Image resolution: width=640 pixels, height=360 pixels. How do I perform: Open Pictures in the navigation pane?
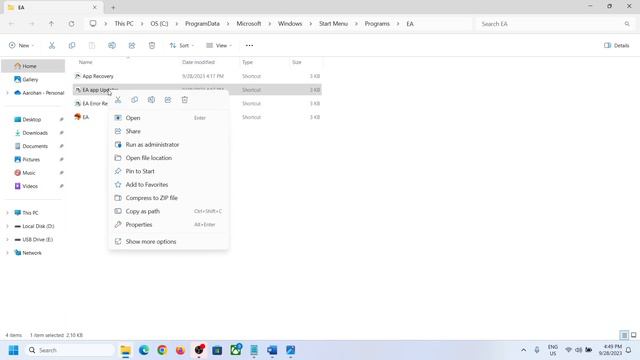(31, 160)
